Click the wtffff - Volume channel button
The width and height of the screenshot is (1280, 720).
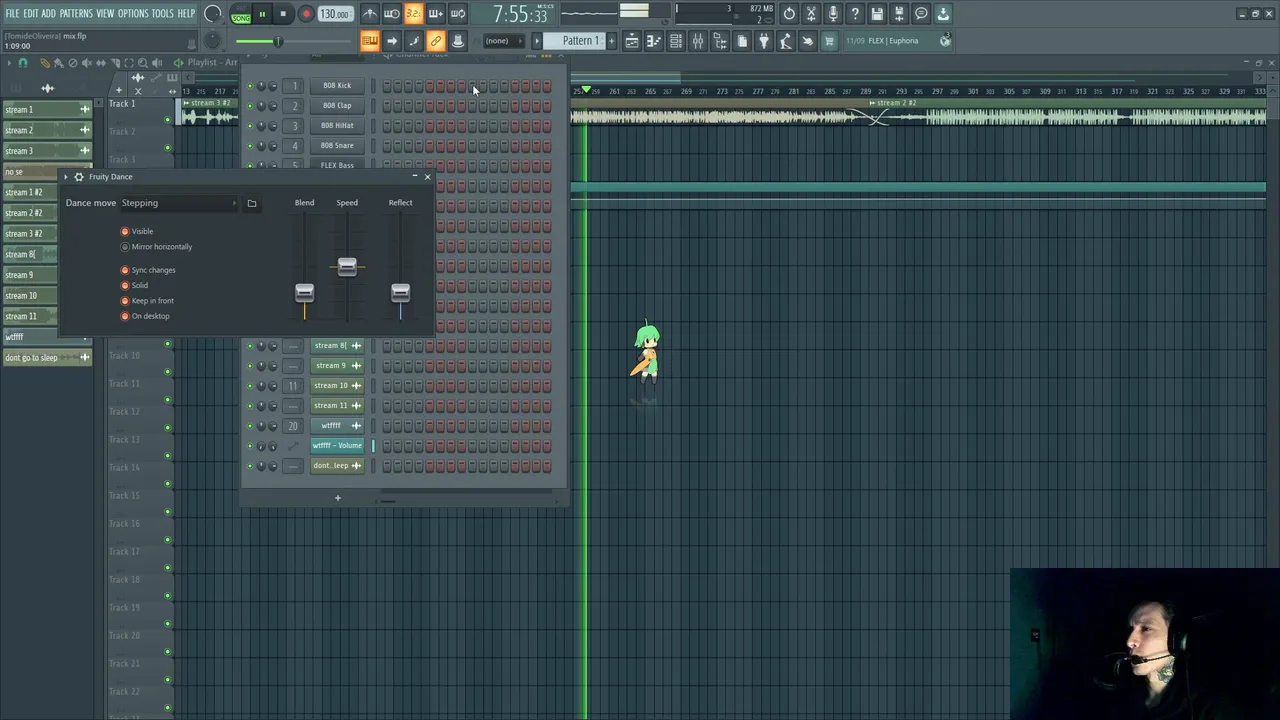[337, 446]
